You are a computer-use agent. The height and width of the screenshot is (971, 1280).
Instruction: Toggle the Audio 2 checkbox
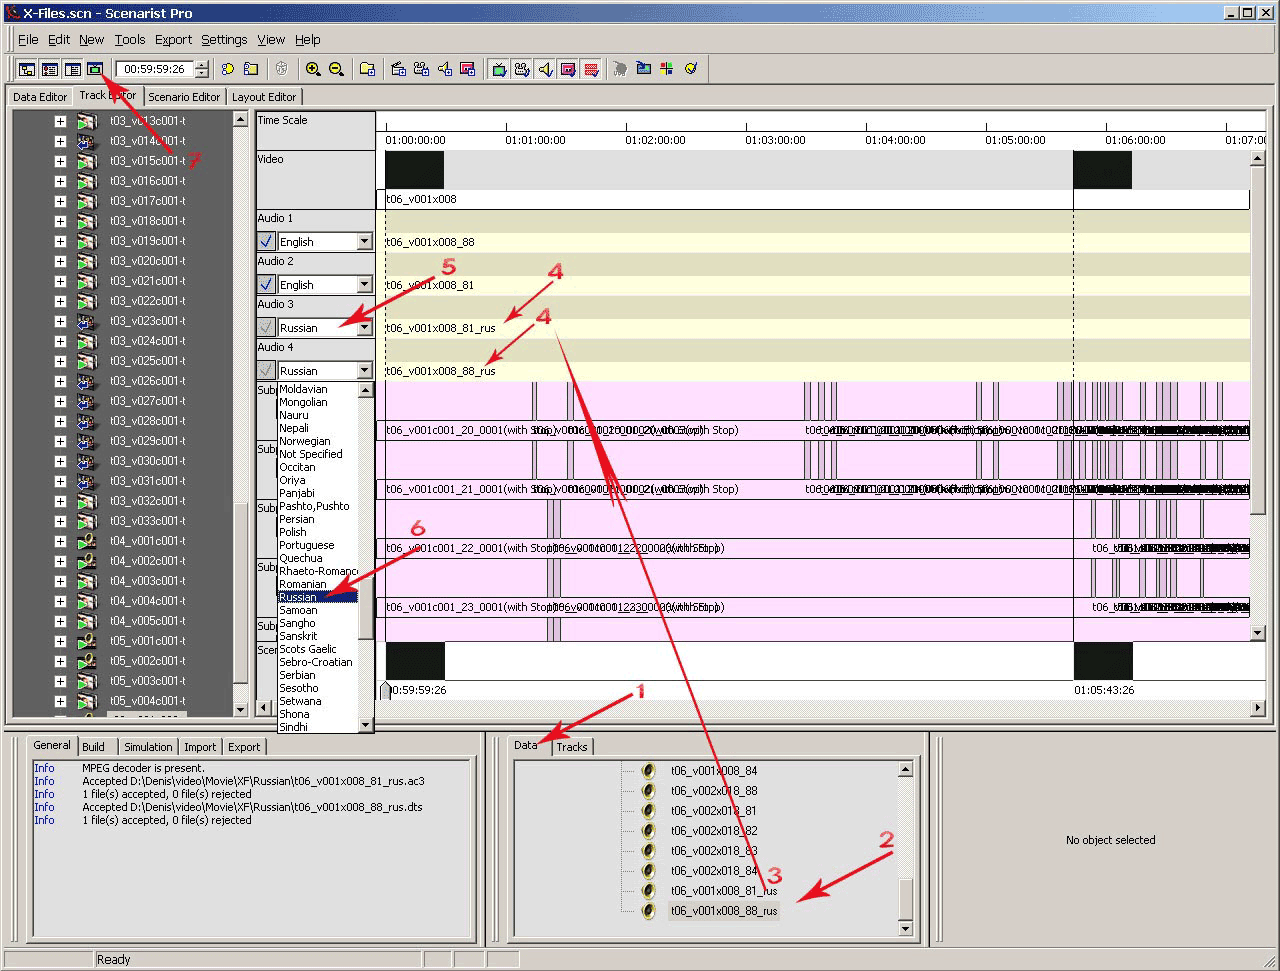click(266, 284)
